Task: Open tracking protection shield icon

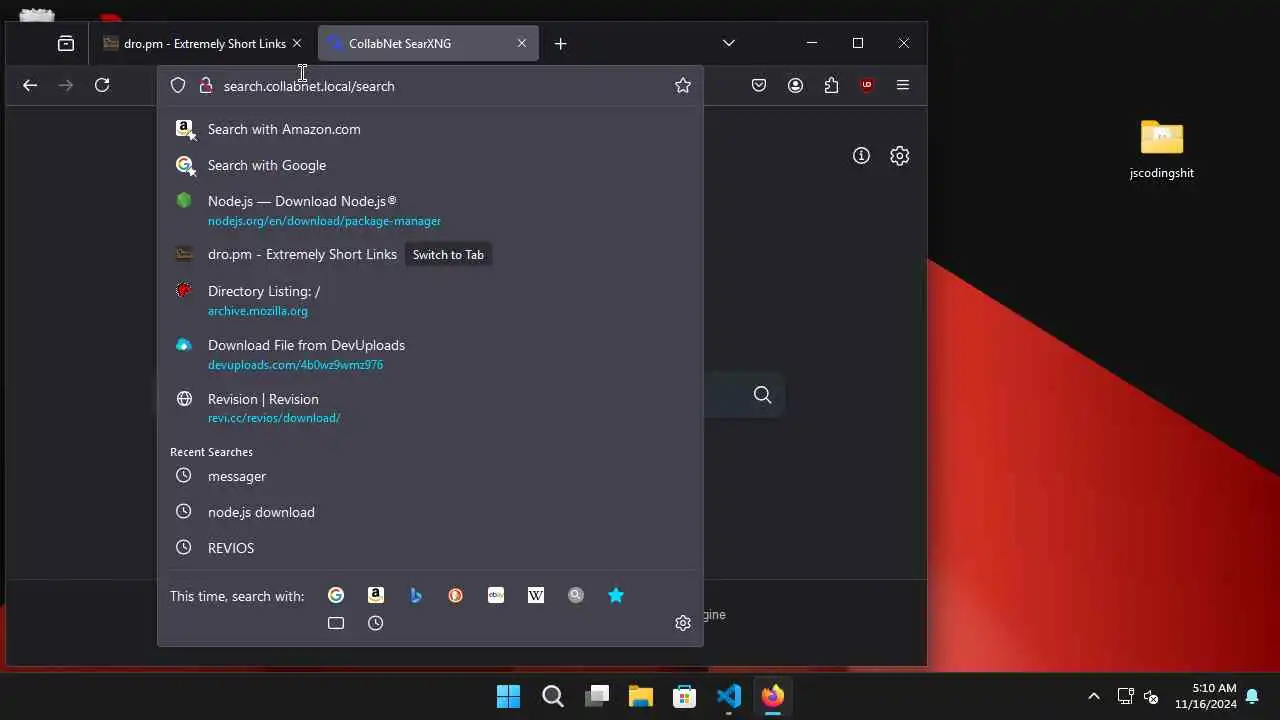Action: [x=178, y=86]
